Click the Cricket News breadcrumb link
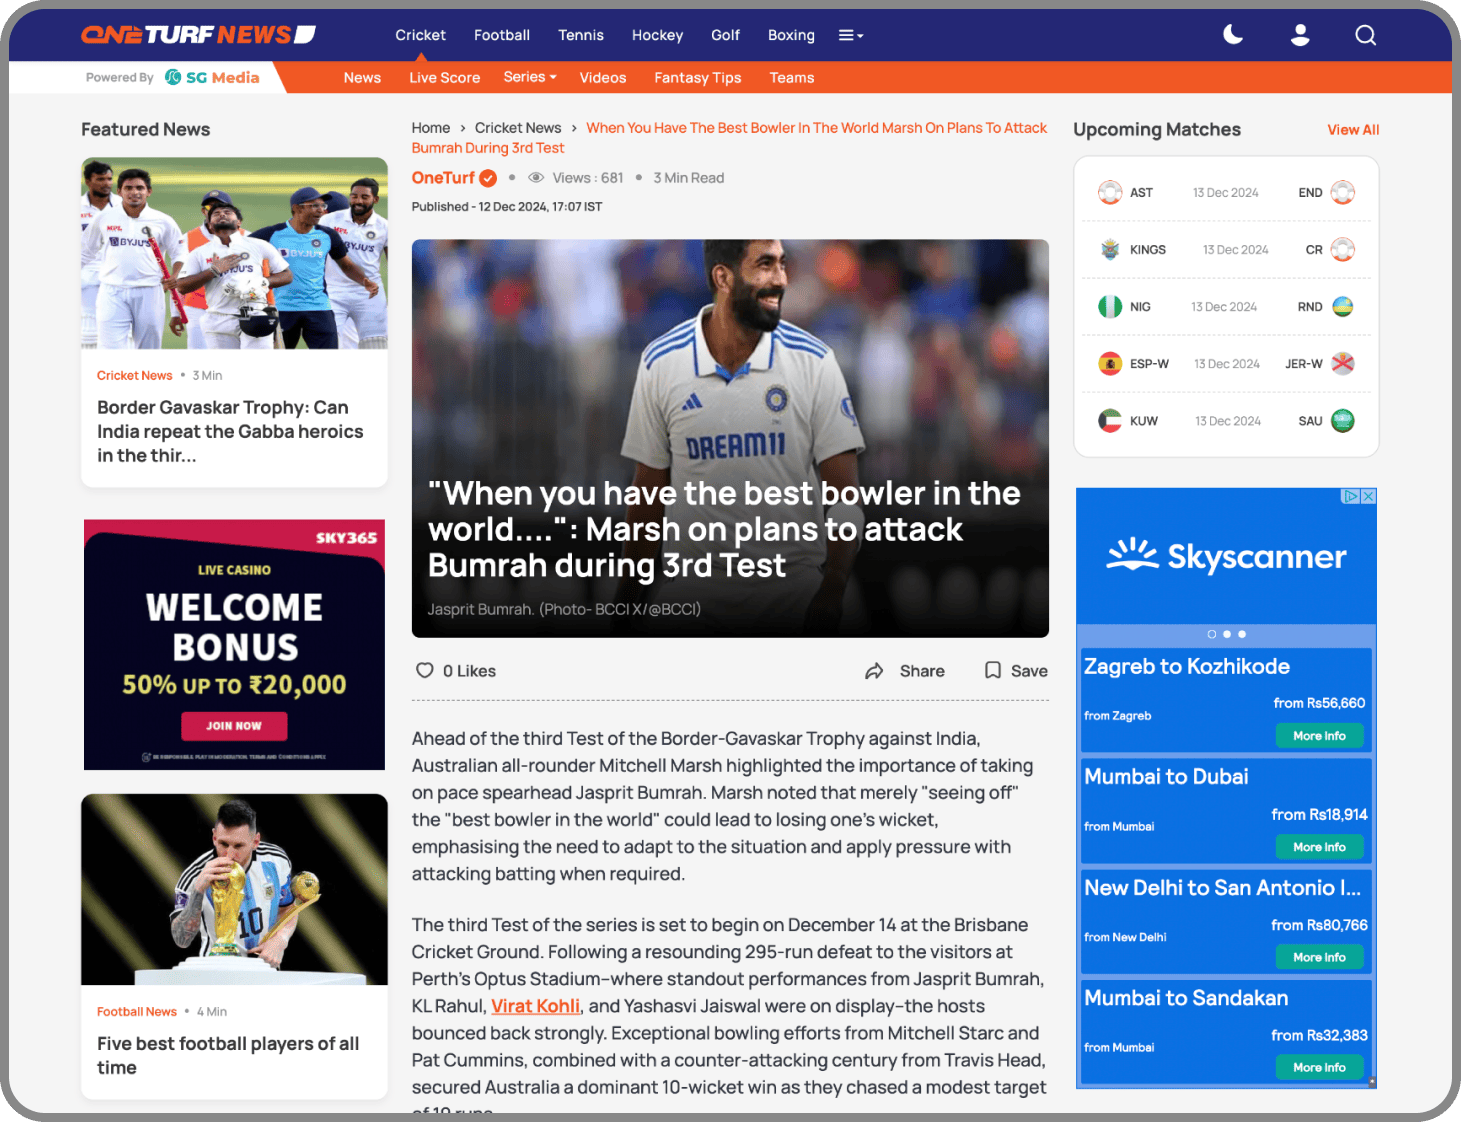 pos(518,128)
